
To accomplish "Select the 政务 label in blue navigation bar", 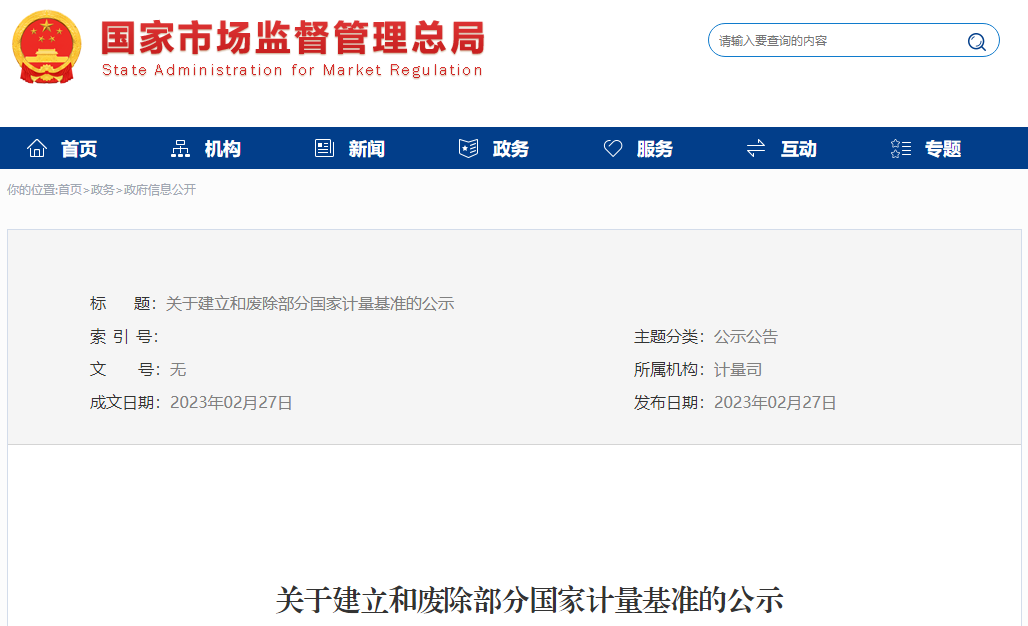I will (x=511, y=149).
